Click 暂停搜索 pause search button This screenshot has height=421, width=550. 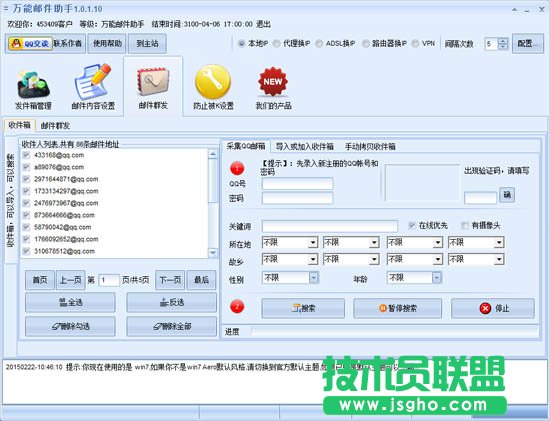[397, 308]
